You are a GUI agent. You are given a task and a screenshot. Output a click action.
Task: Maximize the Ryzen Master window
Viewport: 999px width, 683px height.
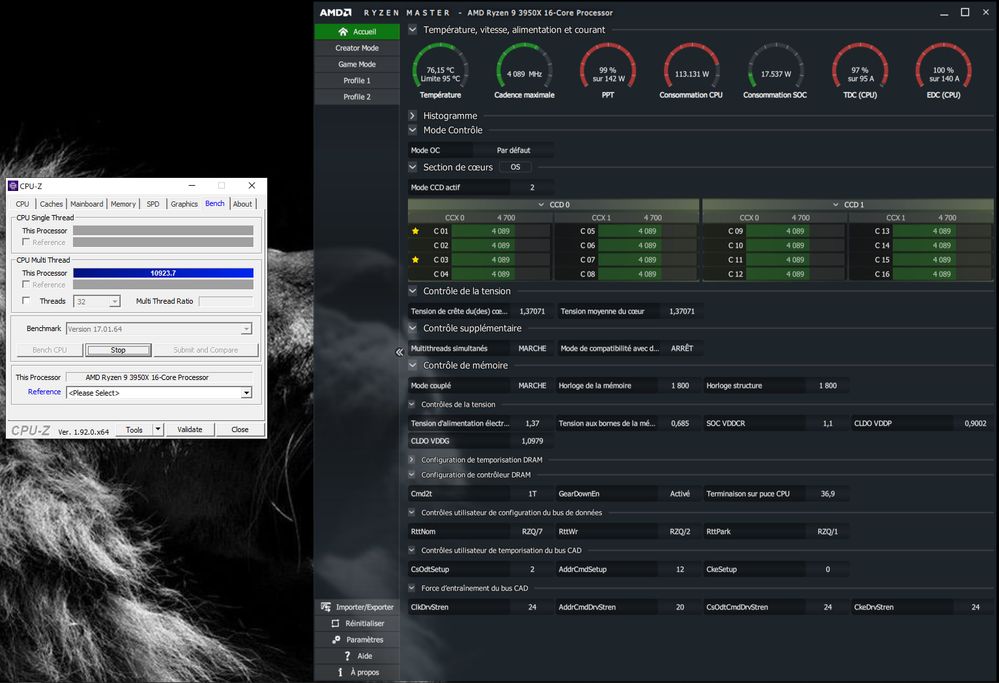[x=965, y=13]
